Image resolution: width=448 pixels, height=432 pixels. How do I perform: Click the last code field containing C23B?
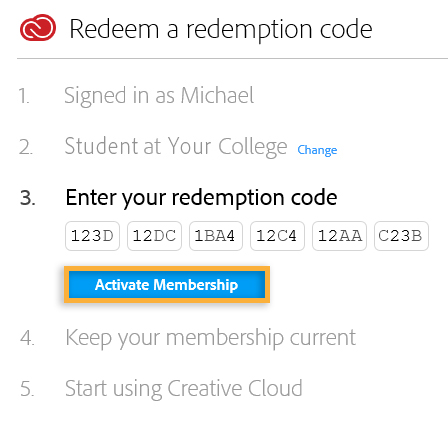tap(401, 236)
